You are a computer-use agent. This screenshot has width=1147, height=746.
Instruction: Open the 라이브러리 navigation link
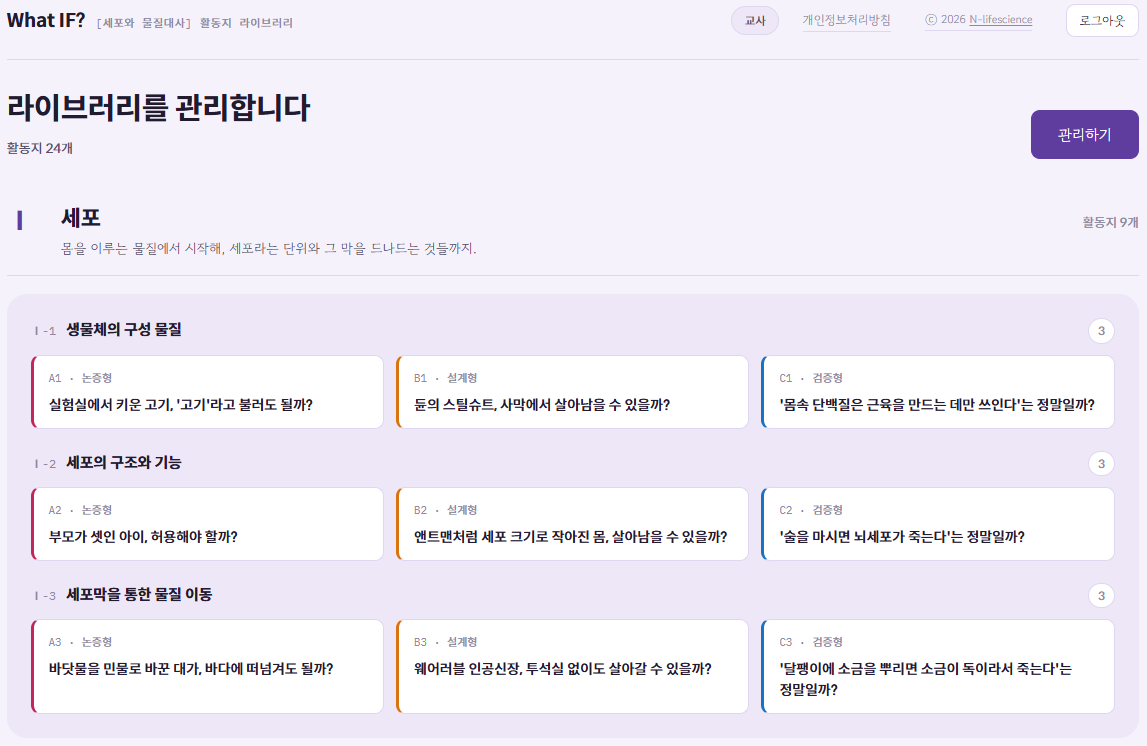[266, 23]
